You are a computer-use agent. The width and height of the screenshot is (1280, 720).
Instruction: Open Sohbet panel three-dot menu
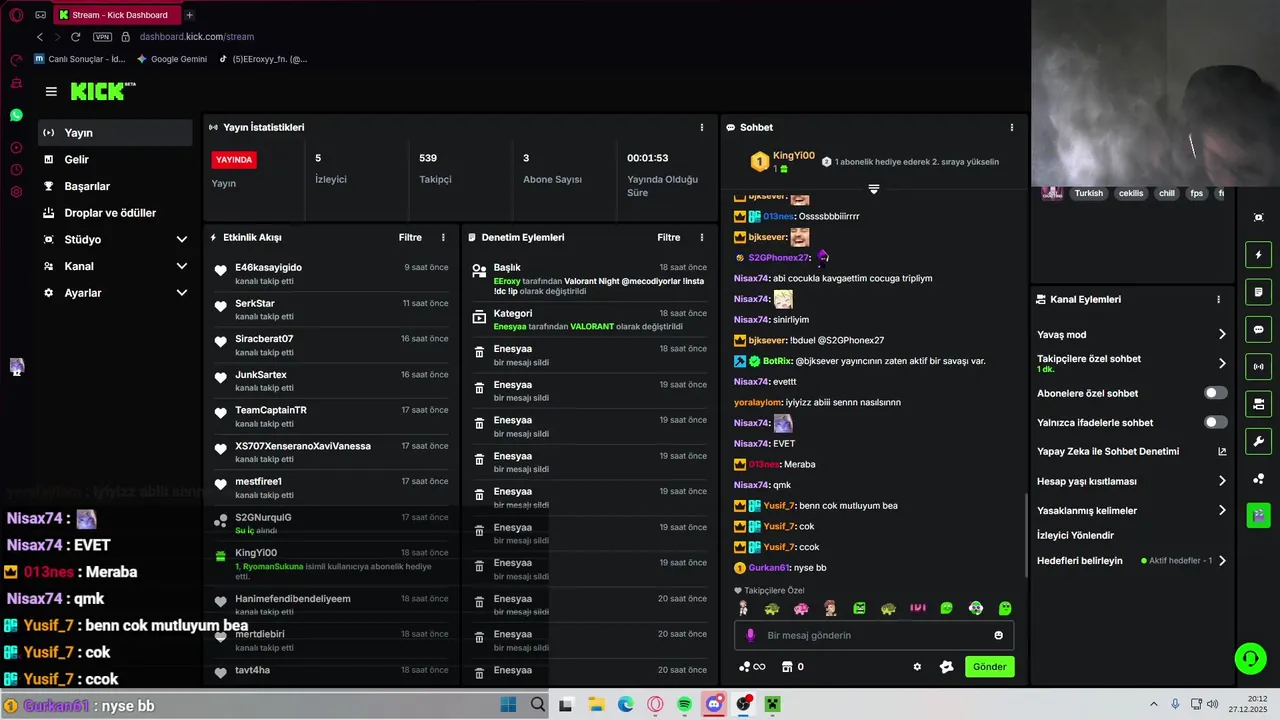[x=1011, y=127]
